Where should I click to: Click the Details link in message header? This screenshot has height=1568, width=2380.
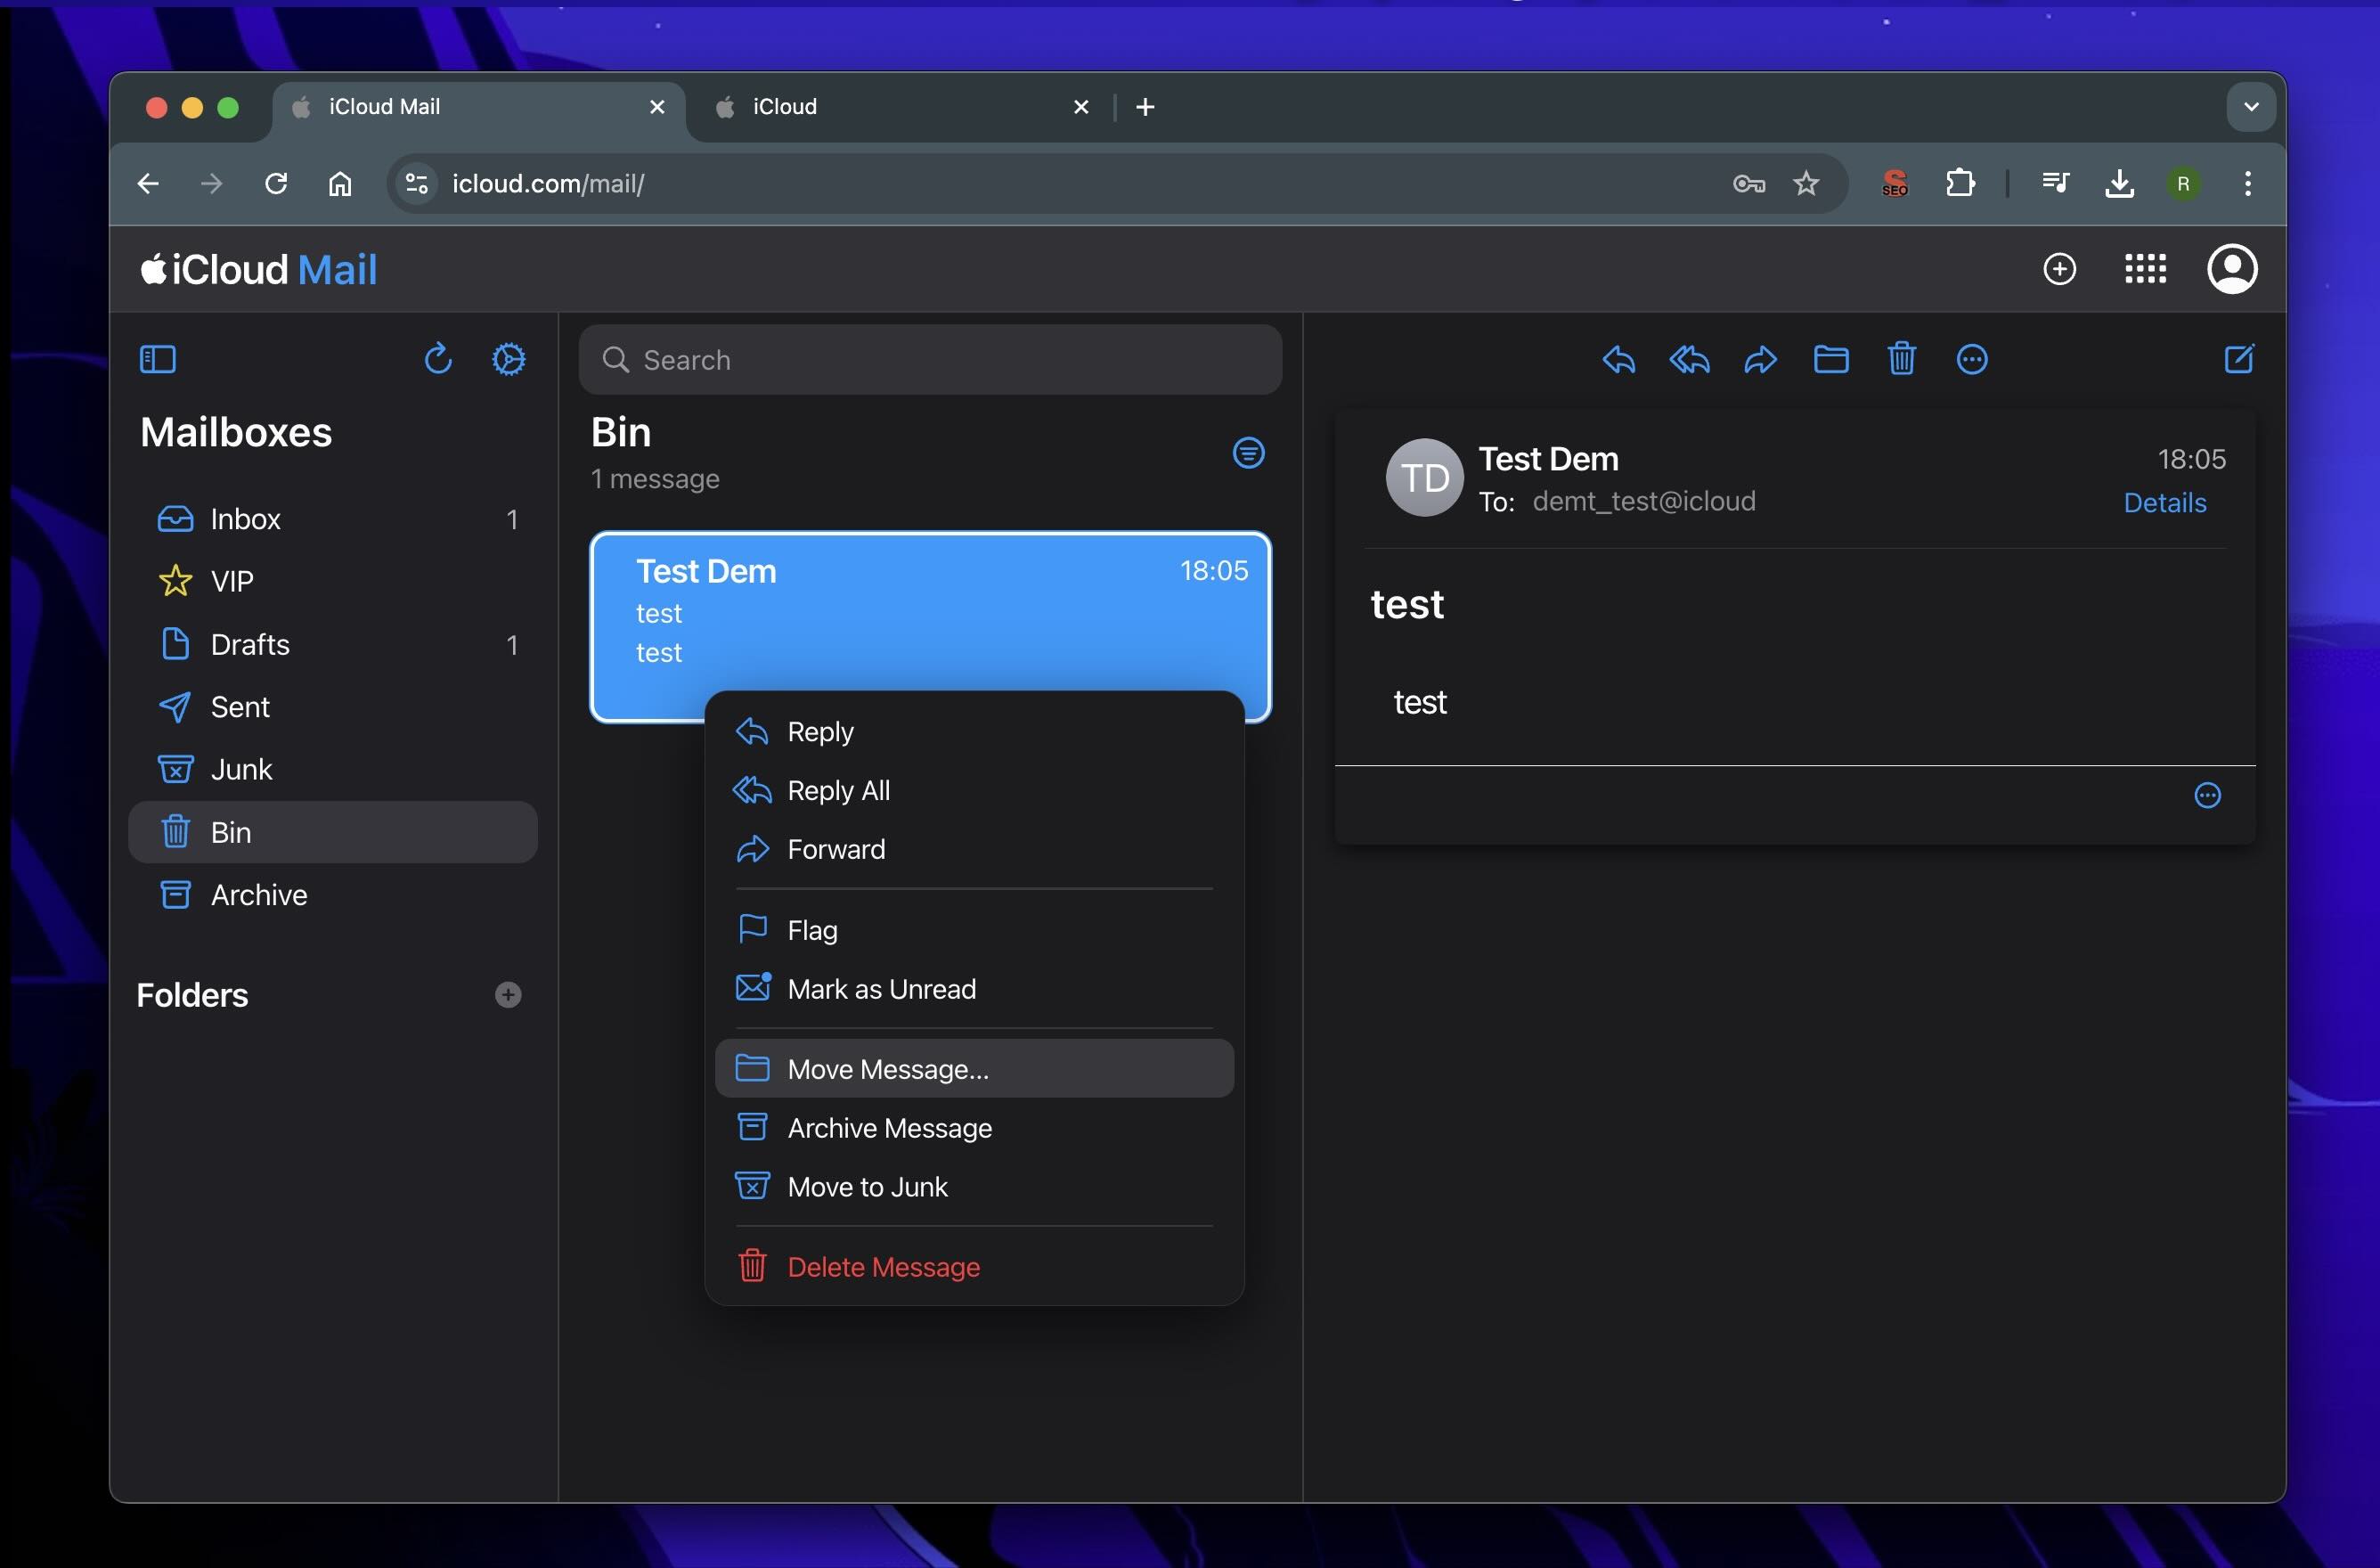(x=2164, y=502)
